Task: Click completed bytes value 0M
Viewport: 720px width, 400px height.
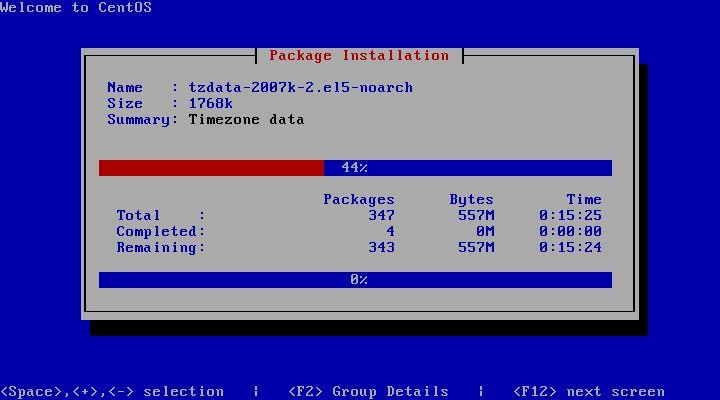Action: point(485,231)
